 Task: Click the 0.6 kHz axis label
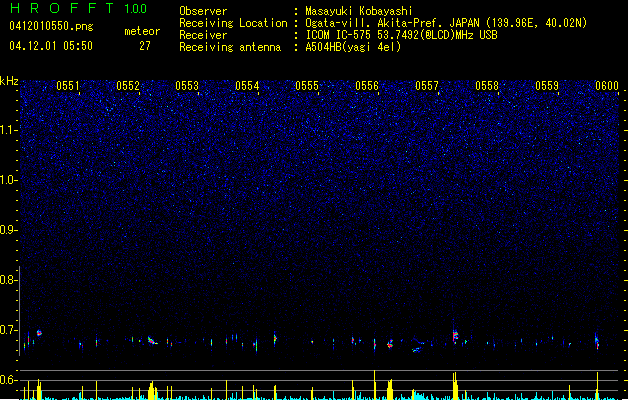[x=9, y=380]
